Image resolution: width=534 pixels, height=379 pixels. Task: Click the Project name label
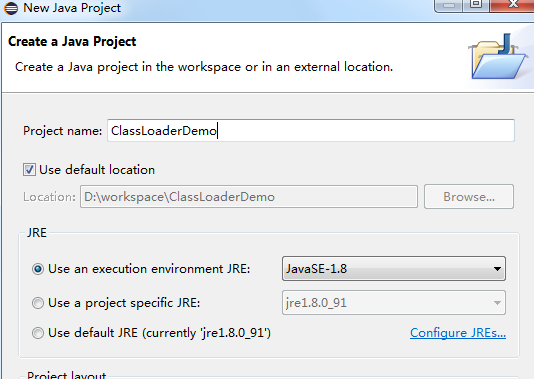62,131
